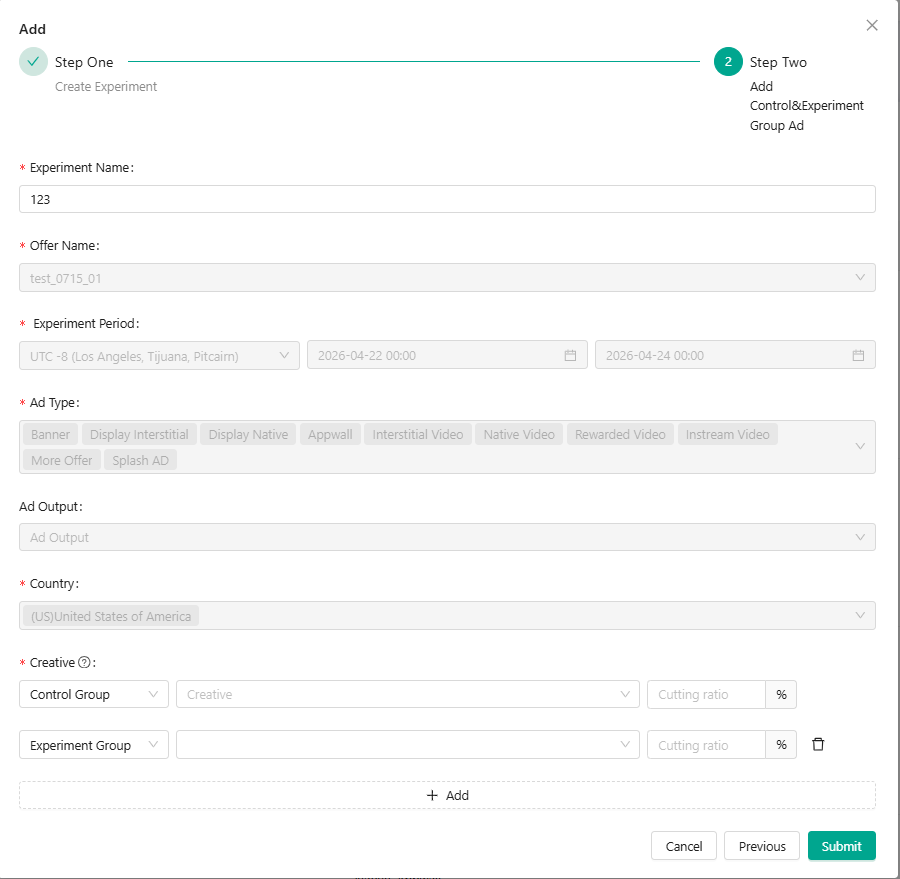Viewport: 900px width, 879px height.
Task: Click the Interstitial Video tag
Action: click(418, 435)
